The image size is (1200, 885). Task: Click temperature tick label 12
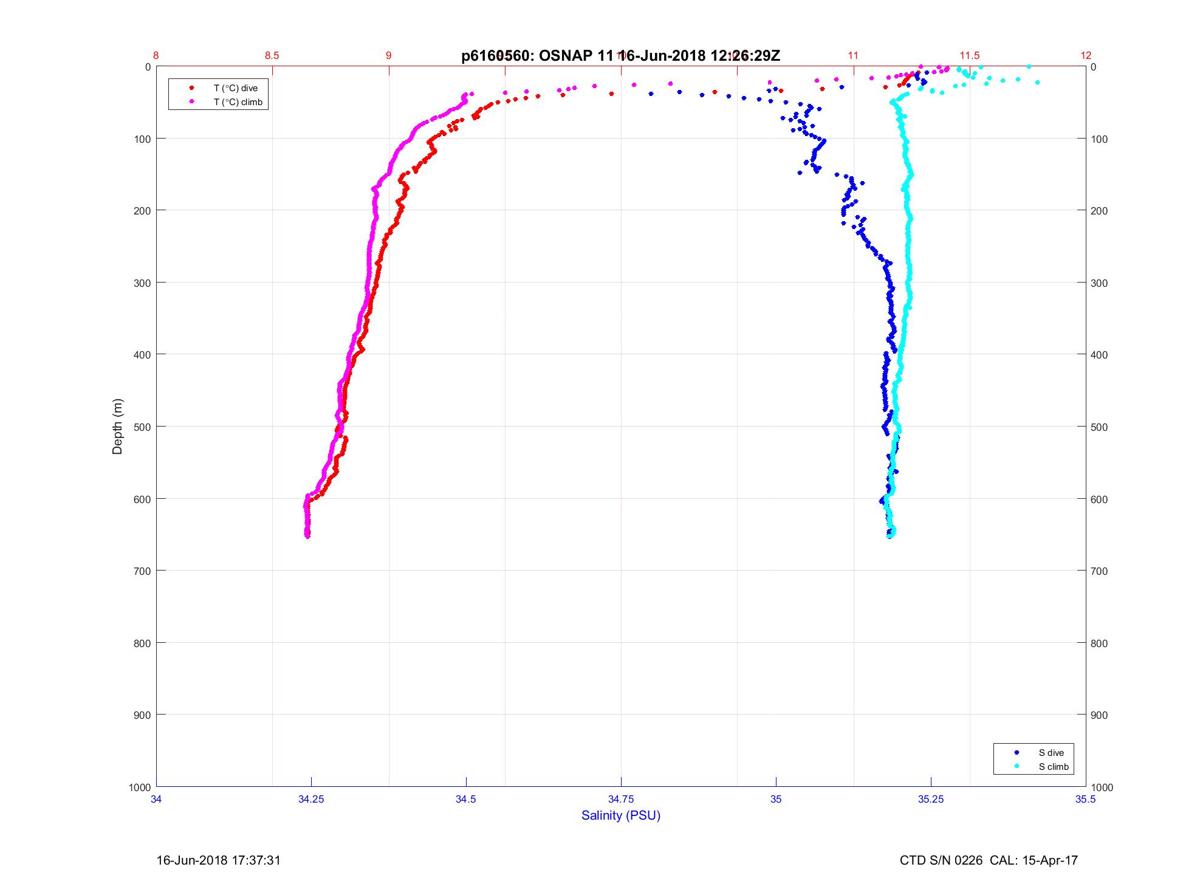[x=1086, y=55]
